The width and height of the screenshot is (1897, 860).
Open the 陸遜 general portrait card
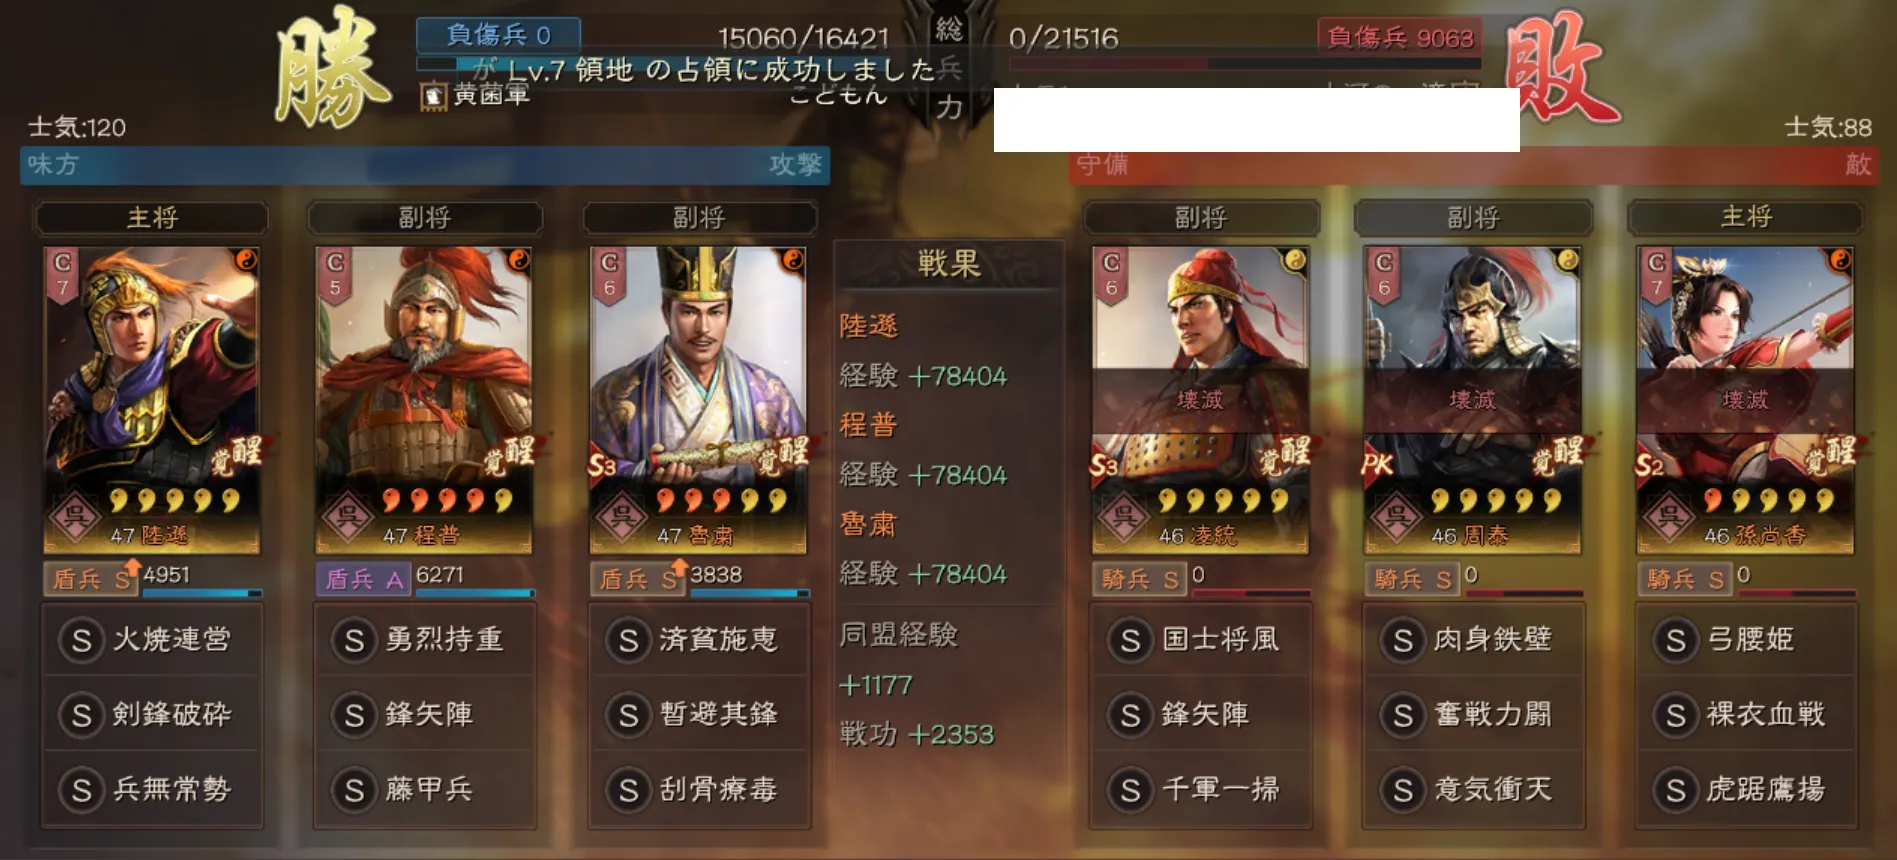(151, 400)
